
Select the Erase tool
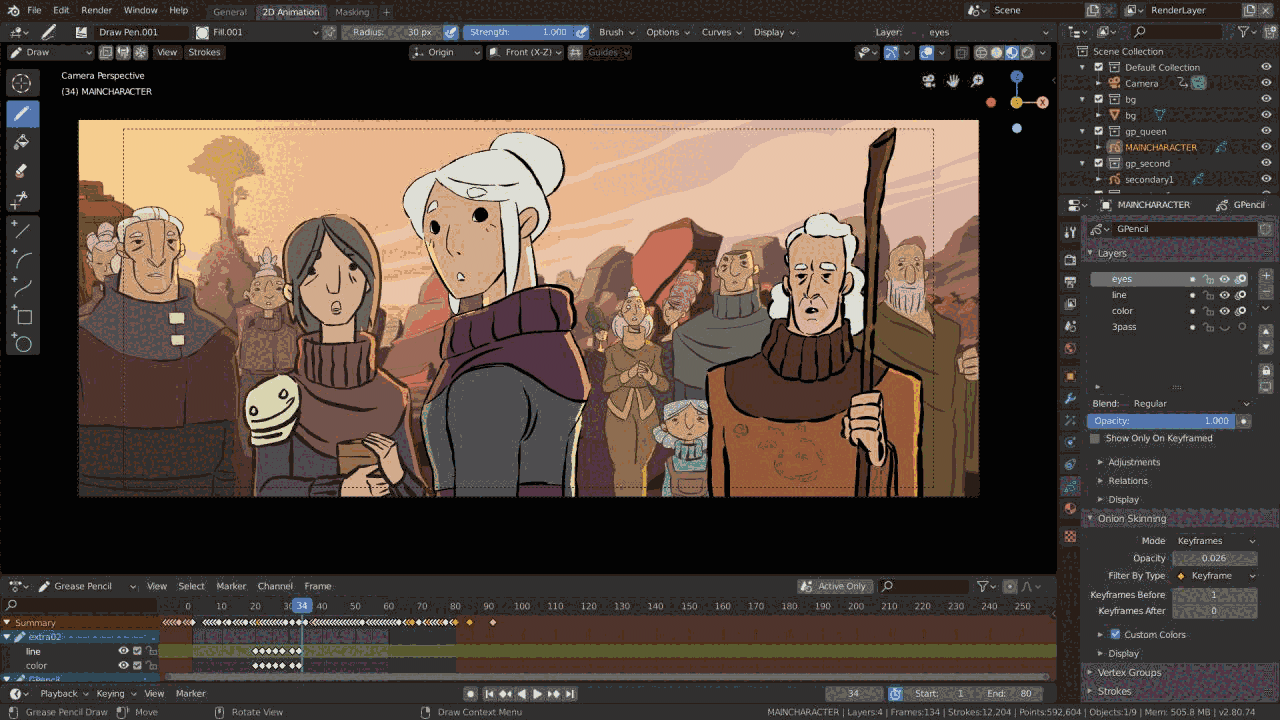pos(22,171)
